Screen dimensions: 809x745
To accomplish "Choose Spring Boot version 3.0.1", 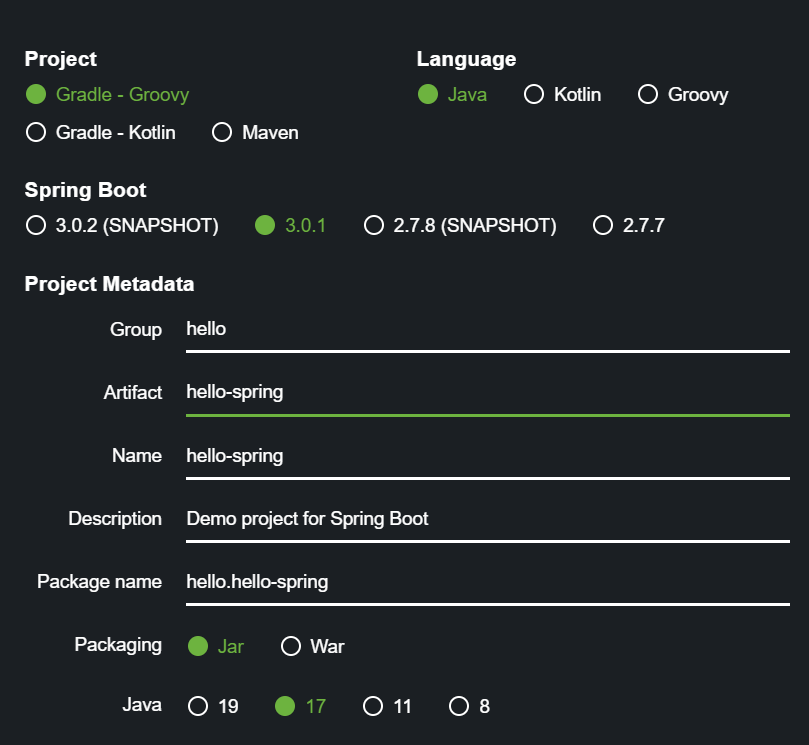I will click(265, 225).
